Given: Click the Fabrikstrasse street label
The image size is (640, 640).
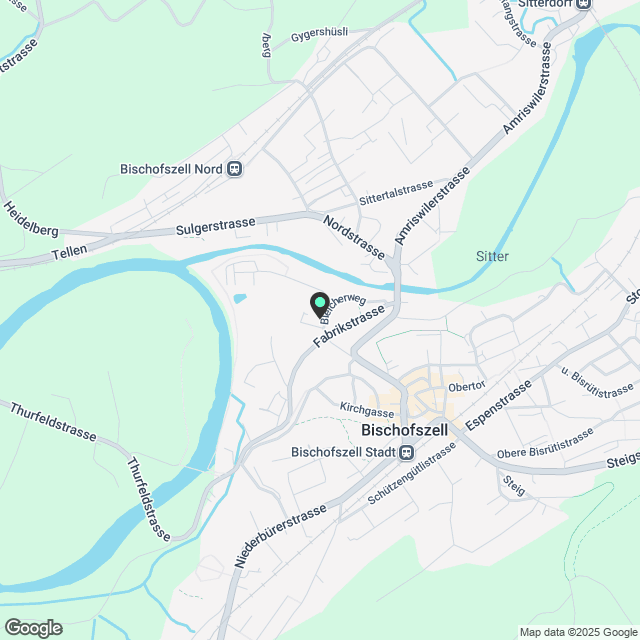Looking at the screenshot, I should (x=349, y=326).
